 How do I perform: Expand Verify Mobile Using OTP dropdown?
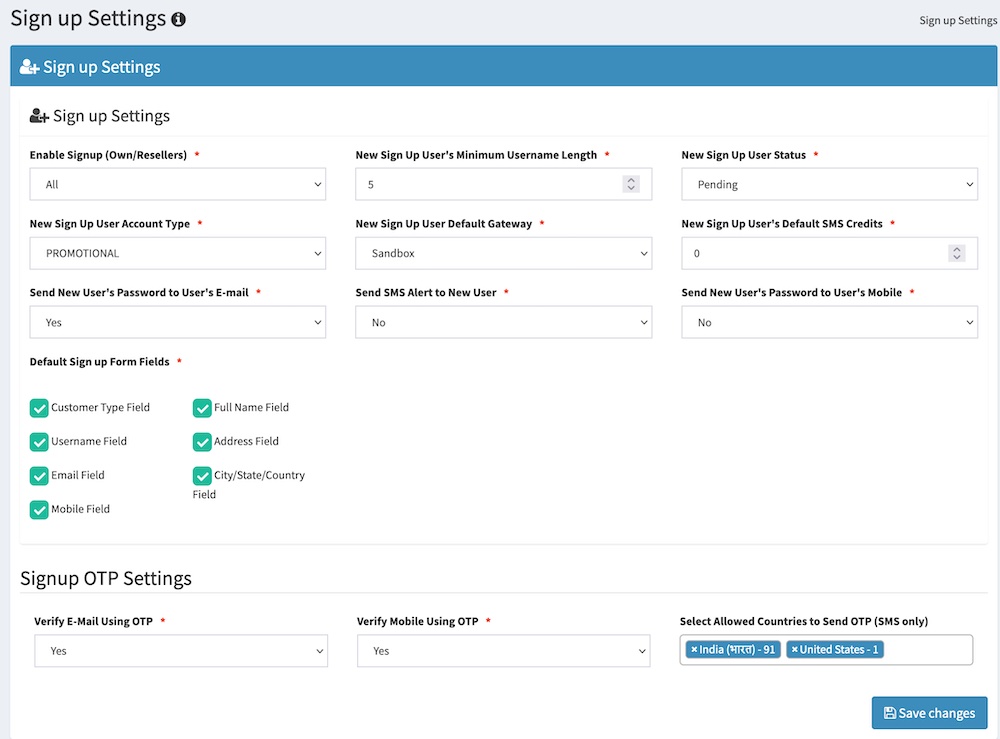pyautogui.click(x=503, y=650)
